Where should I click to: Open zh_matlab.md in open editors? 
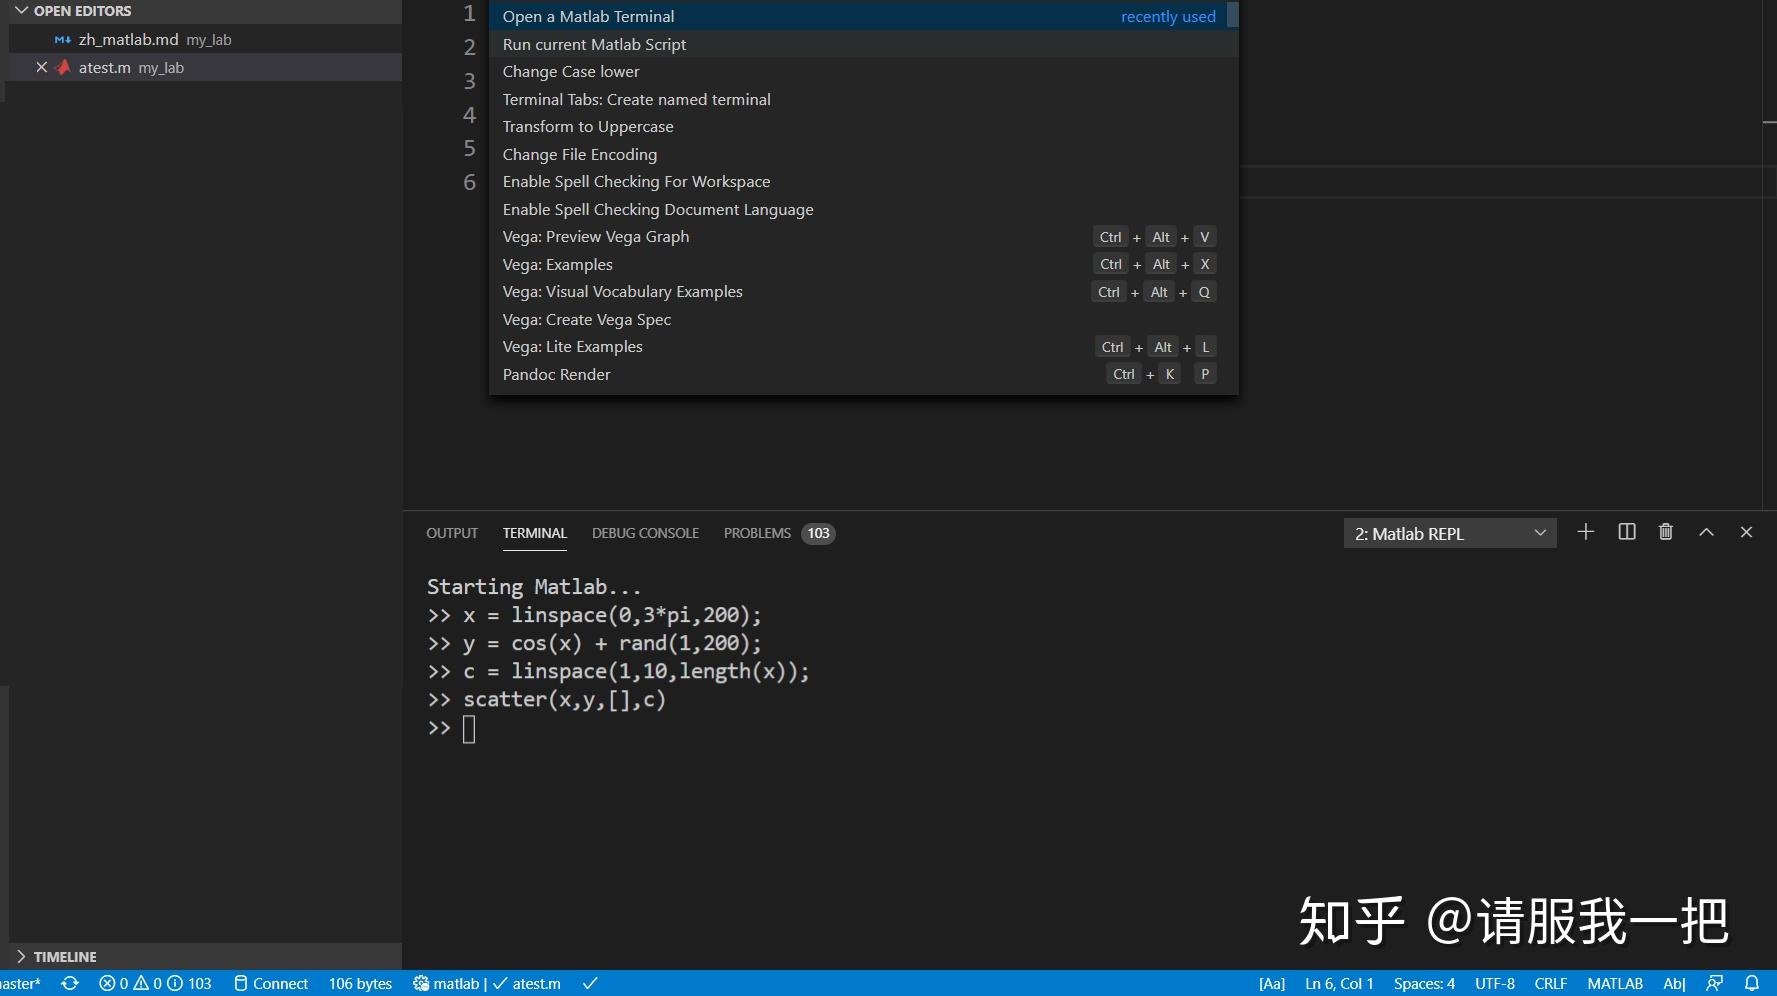pos(205,39)
